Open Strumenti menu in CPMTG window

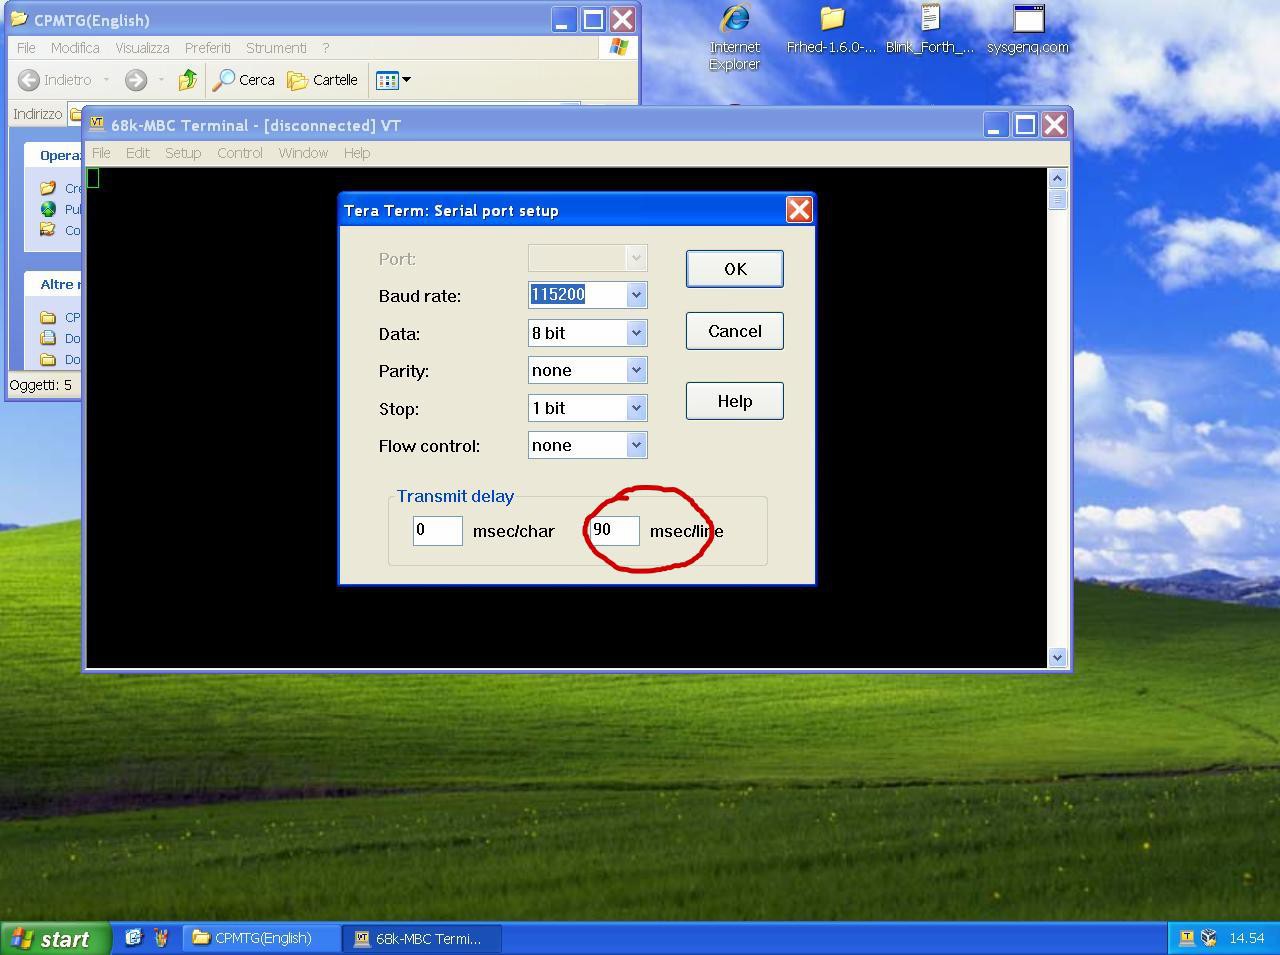pos(276,48)
